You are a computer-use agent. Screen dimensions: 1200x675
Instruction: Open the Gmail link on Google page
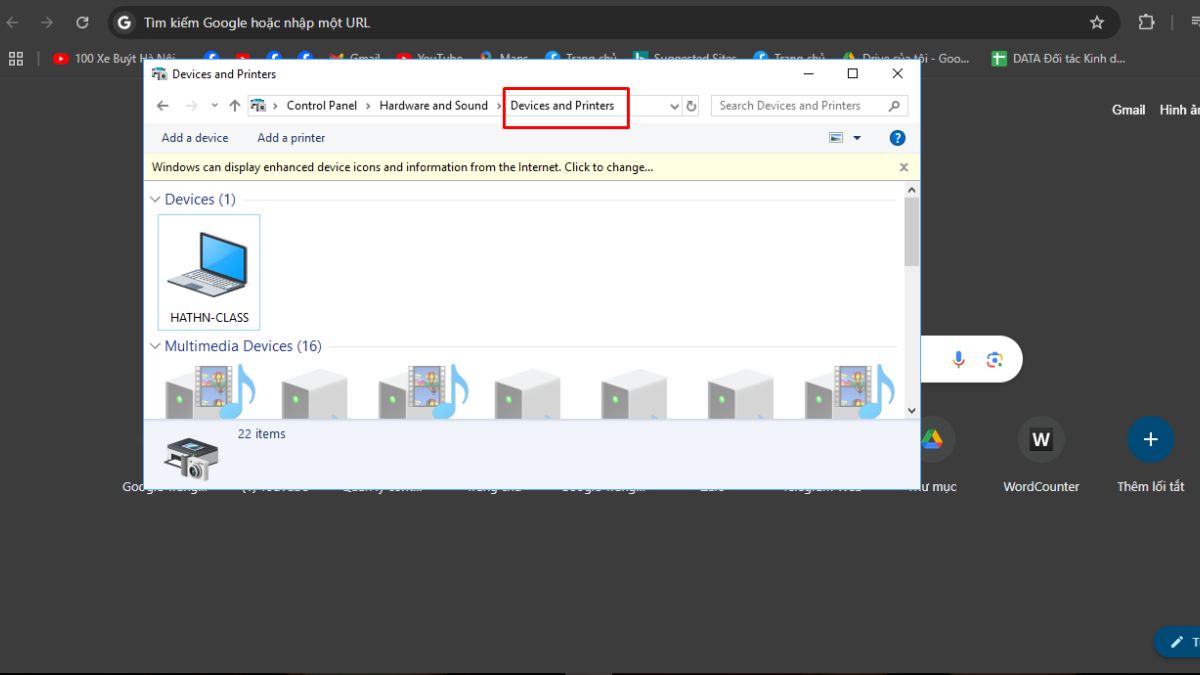coord(1128,110)
